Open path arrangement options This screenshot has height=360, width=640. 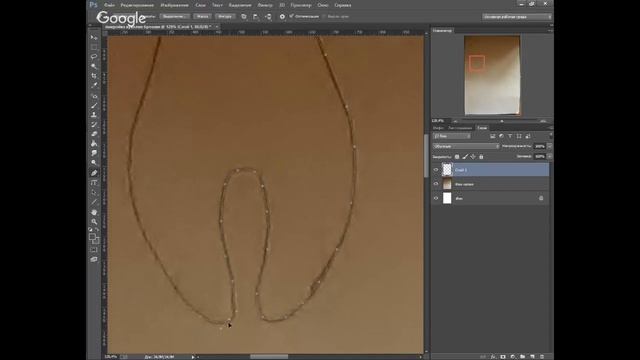point(268,17)
